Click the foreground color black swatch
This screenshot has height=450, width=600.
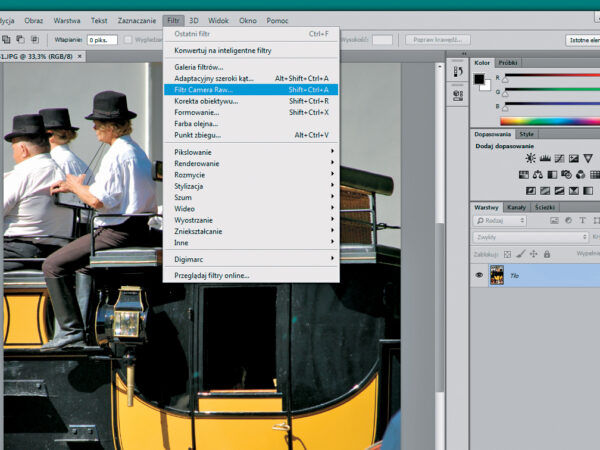tap(479, 78)
